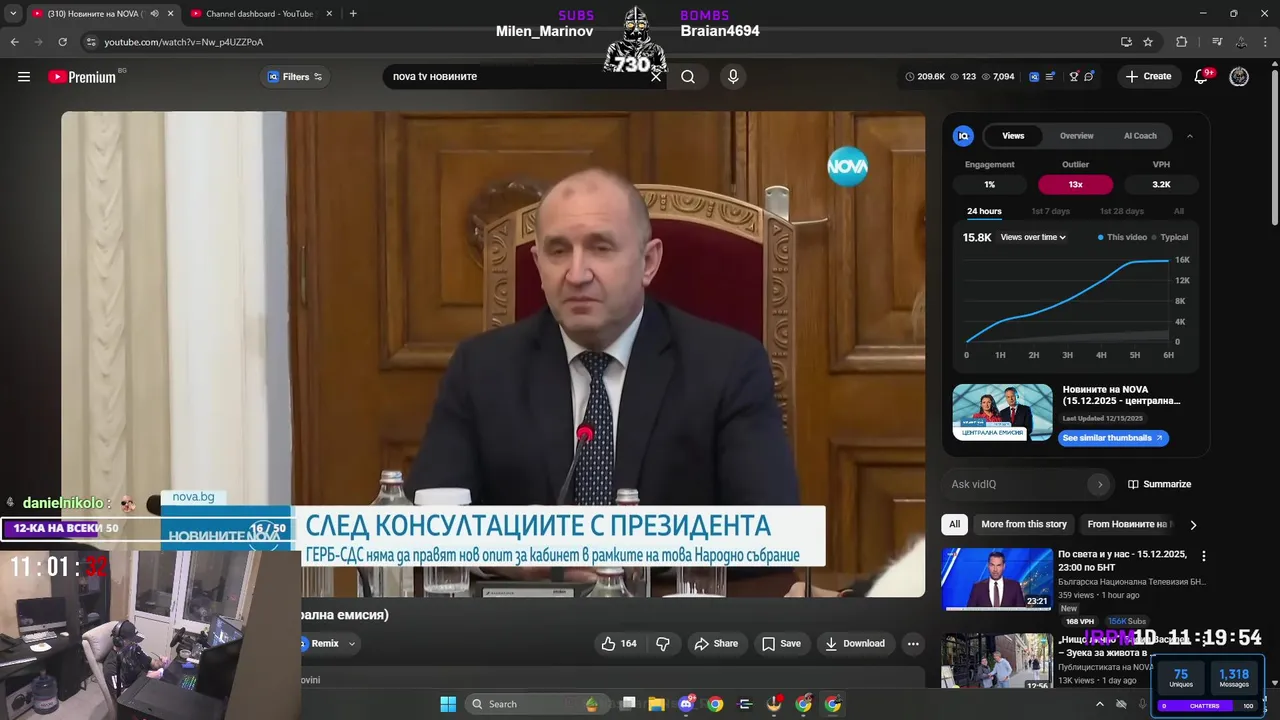Collapse the vidIQ panel with the chevron
1280x720 pixels.
pyautogui.click(x=1190, y=136)
